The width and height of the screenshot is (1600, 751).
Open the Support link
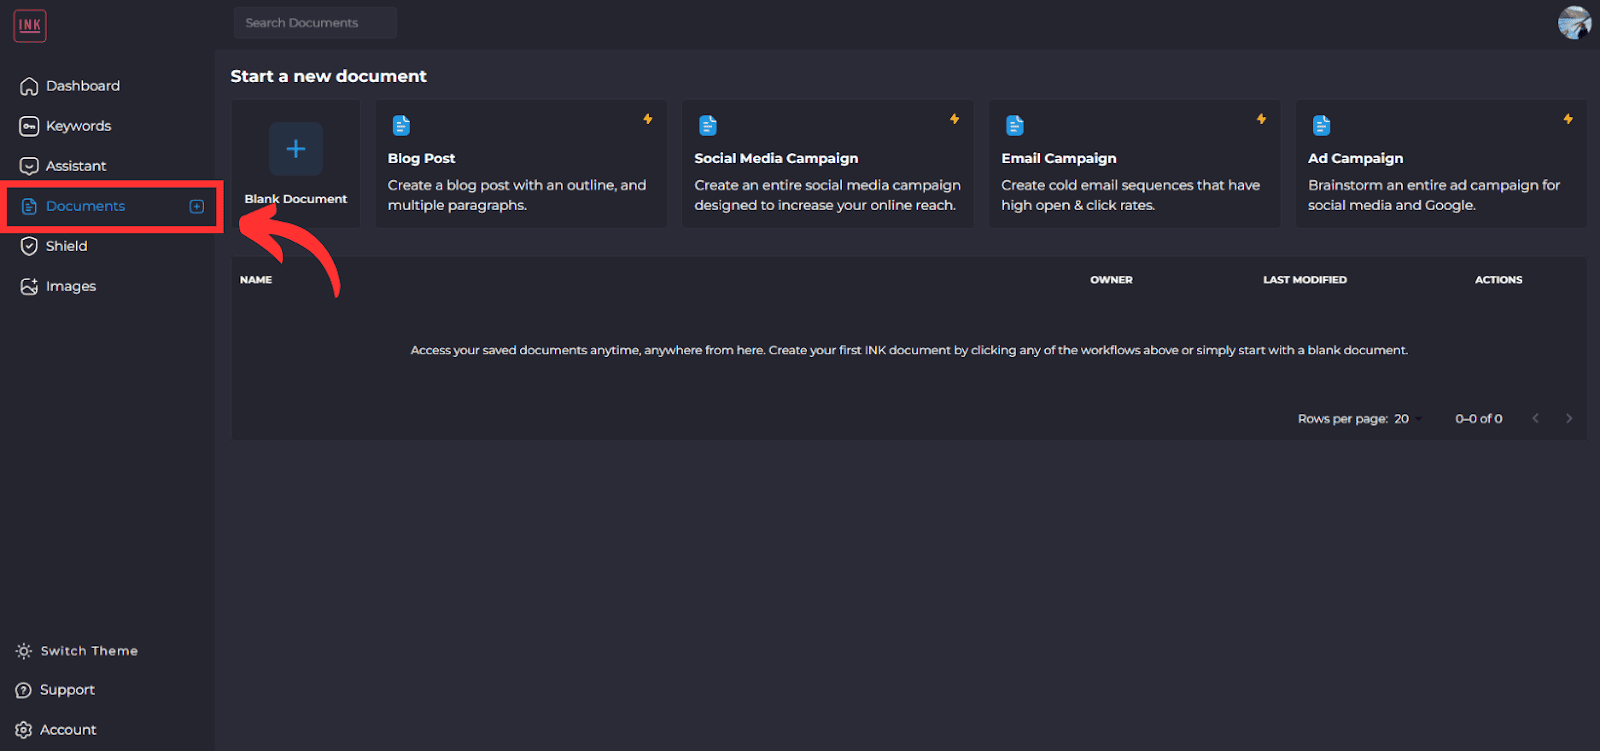click(x=67, y=690)
